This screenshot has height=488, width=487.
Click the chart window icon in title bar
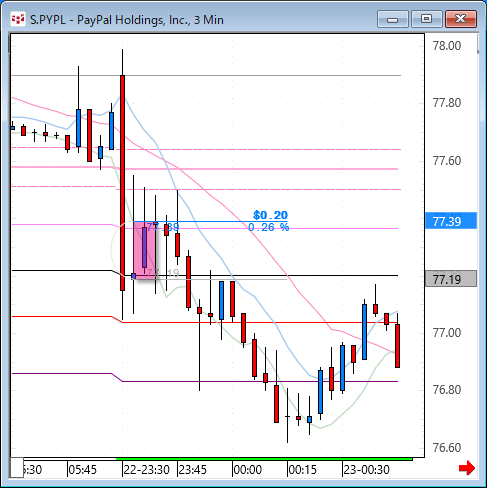(17, 19)
